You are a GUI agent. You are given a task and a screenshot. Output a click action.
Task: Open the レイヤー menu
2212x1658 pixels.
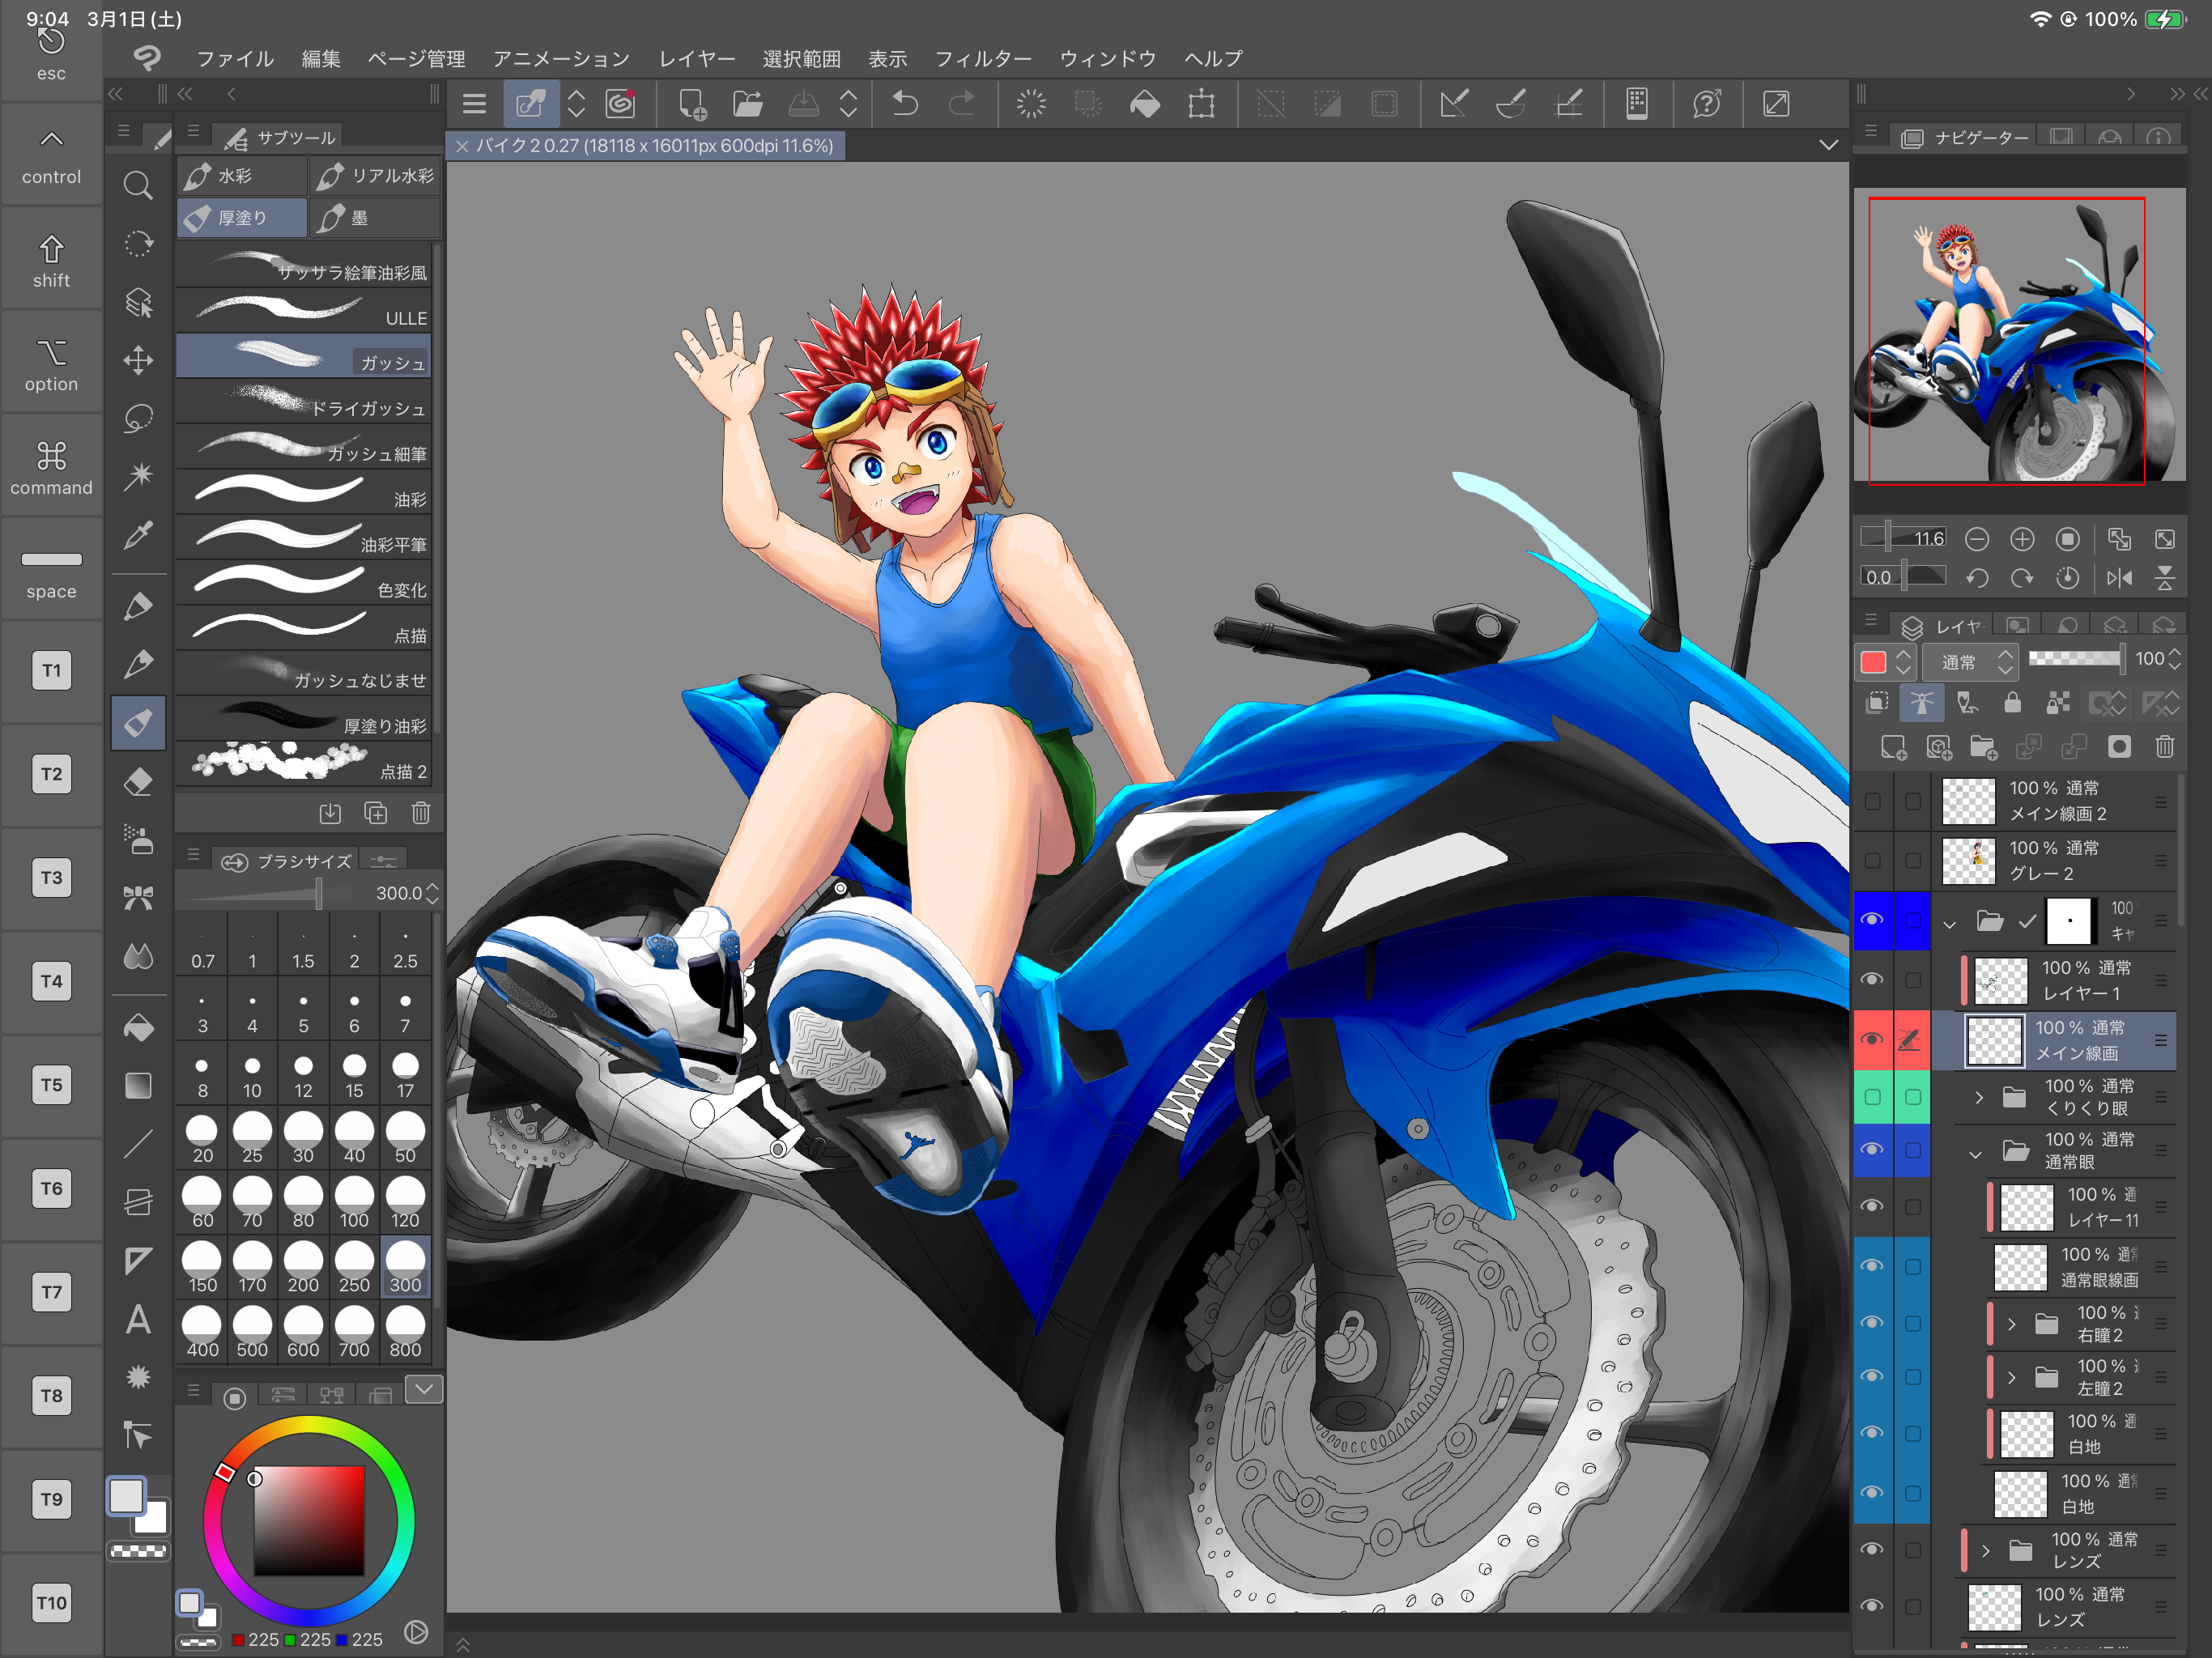click(696, 59)
